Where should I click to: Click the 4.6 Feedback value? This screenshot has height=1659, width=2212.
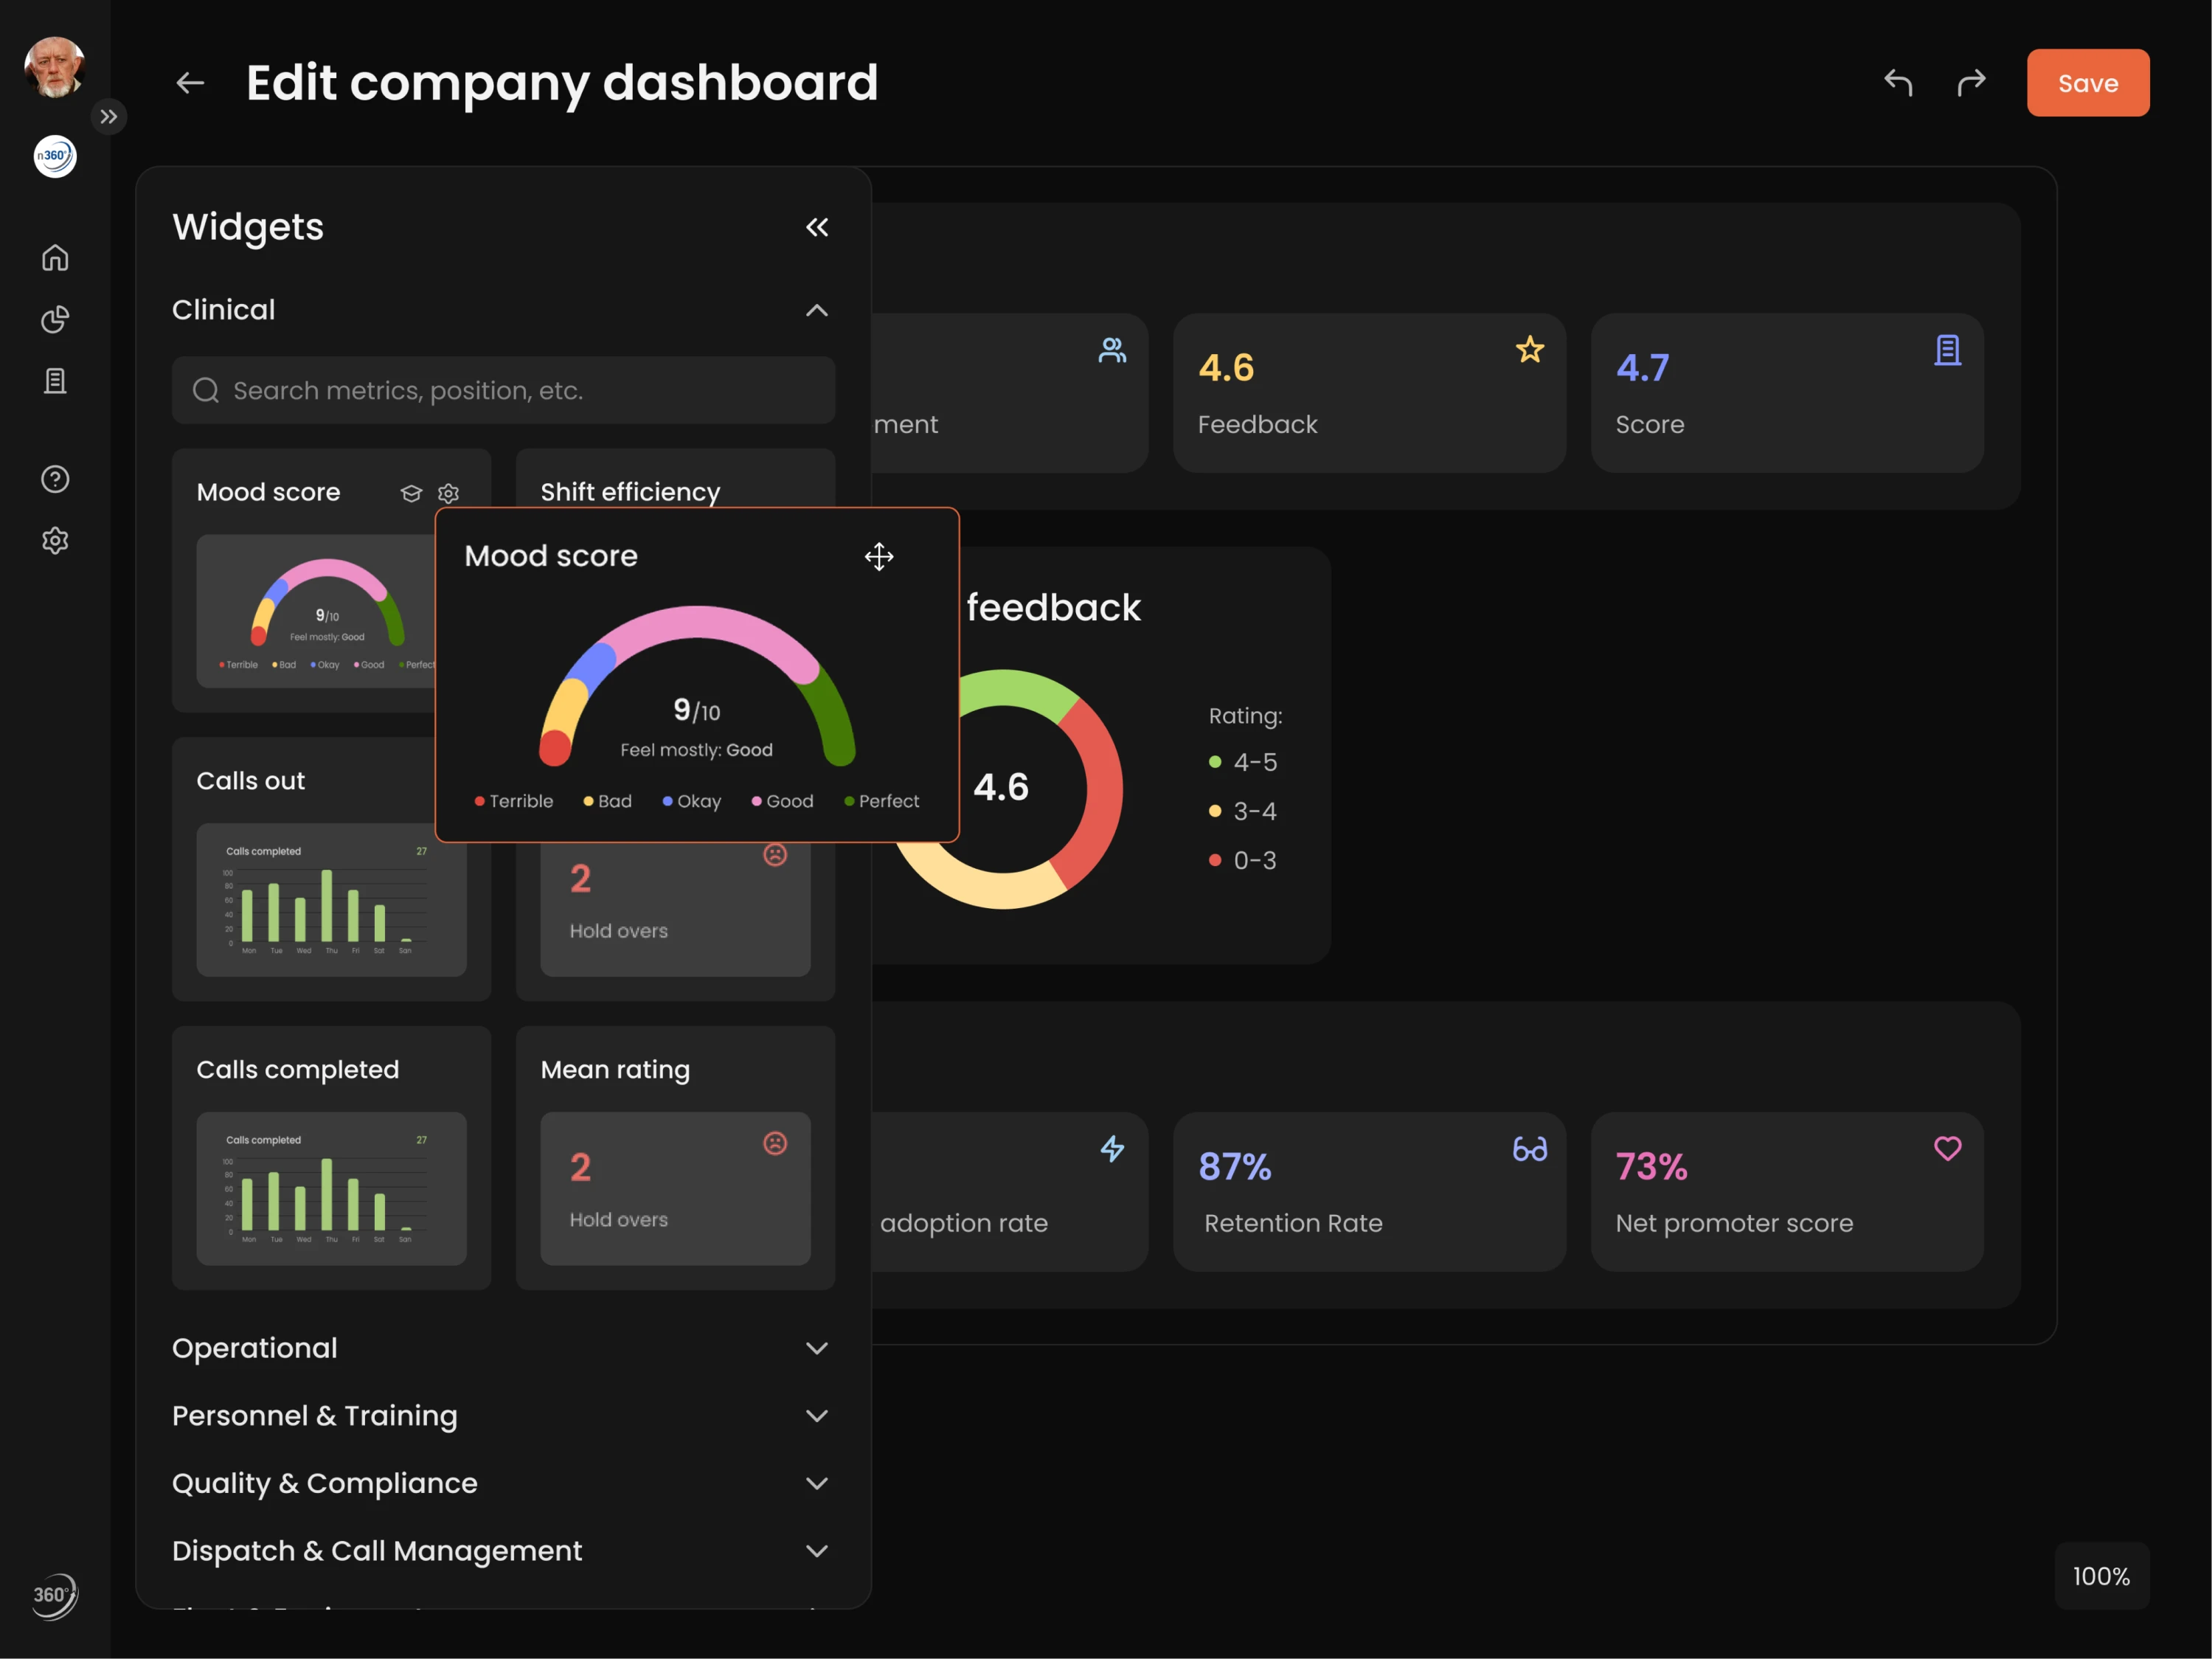(1226, 368)
